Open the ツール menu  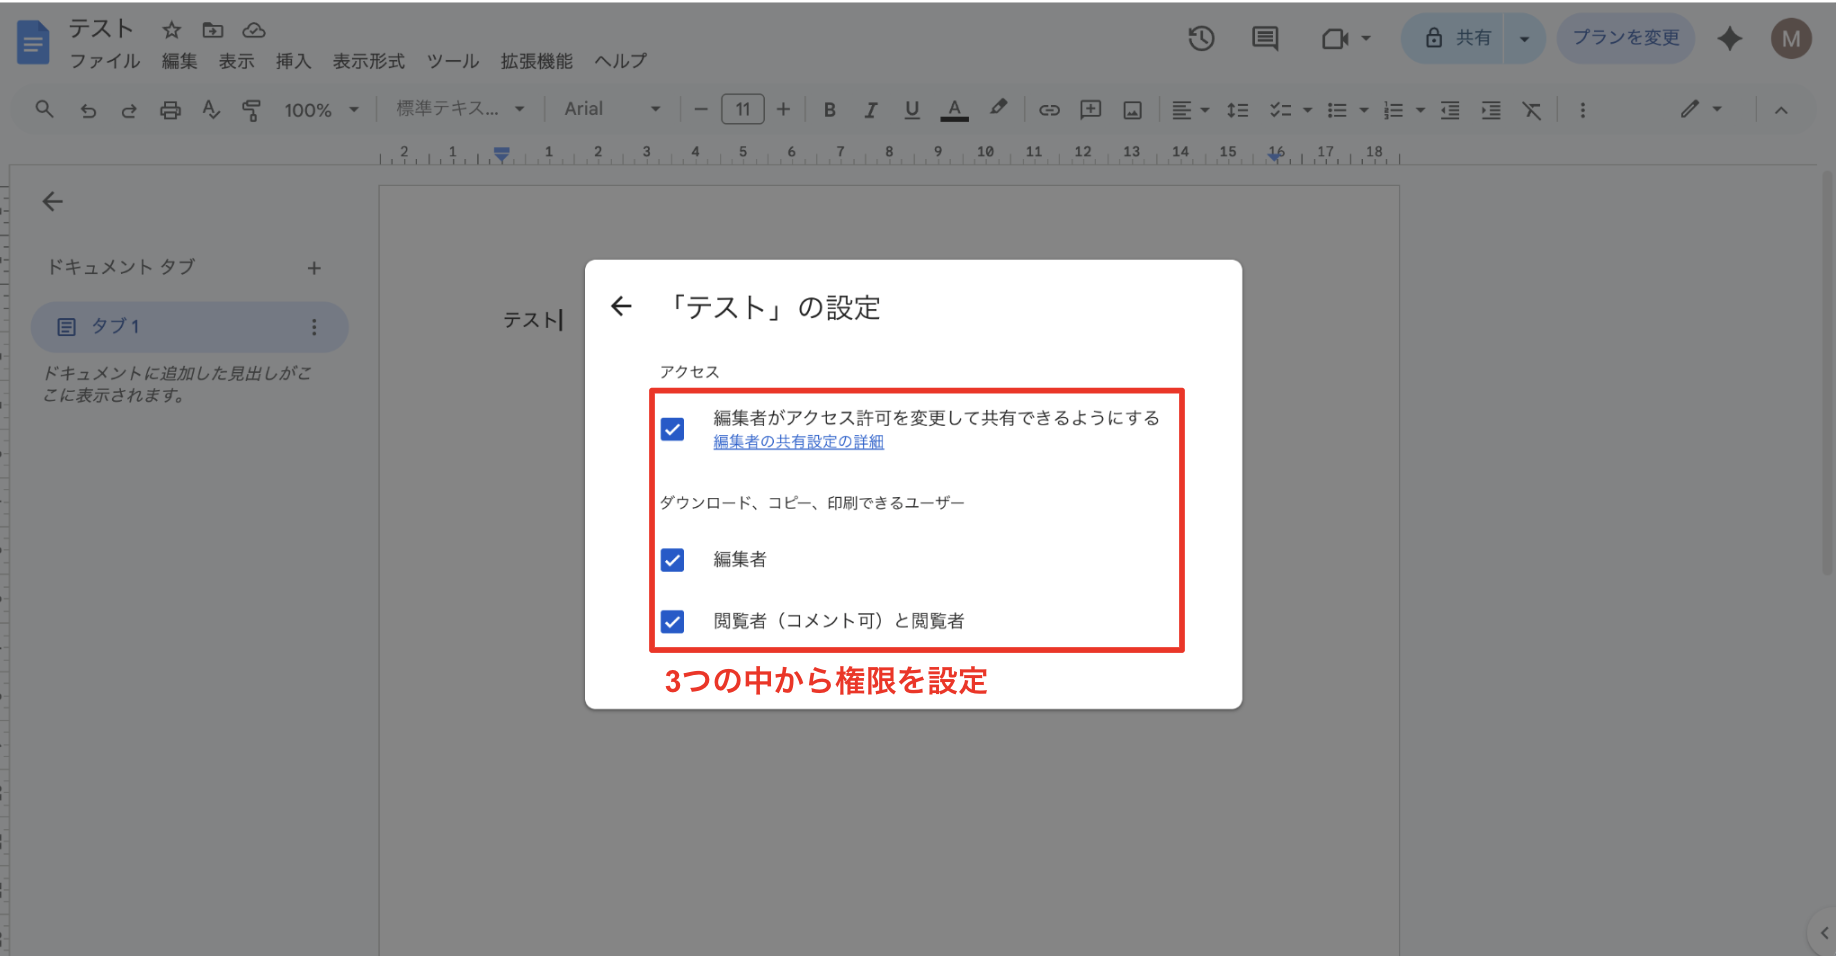453,61
